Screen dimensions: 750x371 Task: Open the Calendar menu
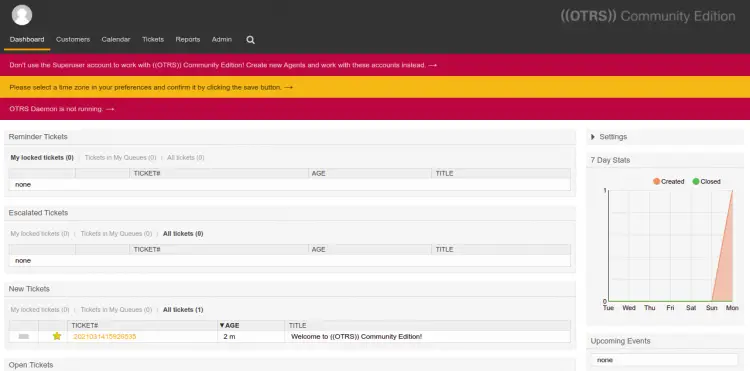pos(116,39)
